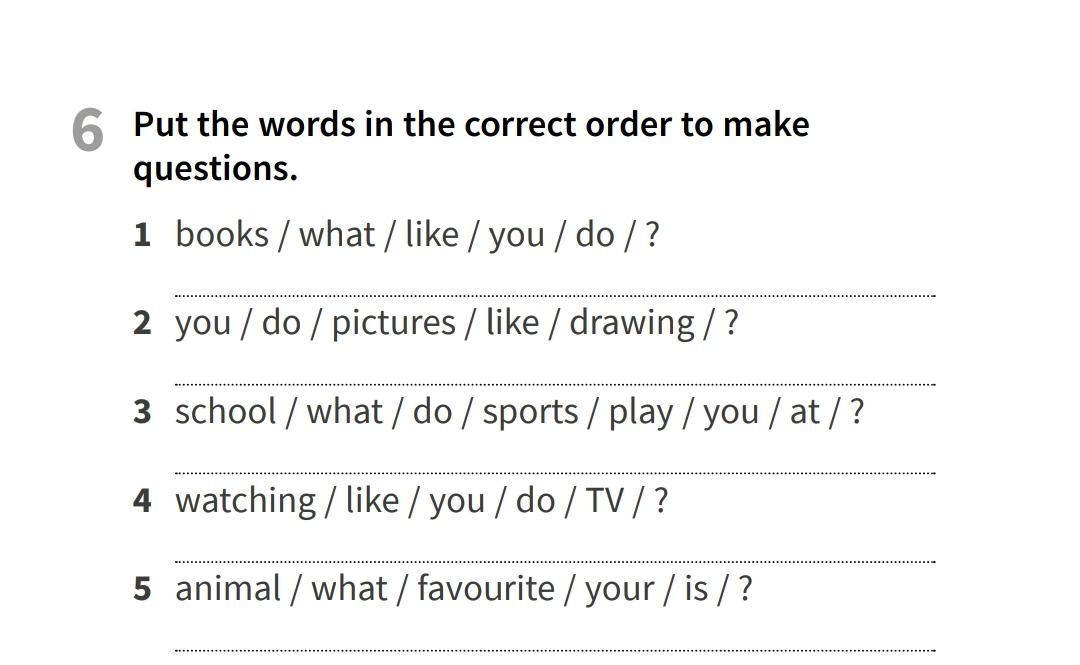Click the bold number 5 item marker
This screenshot has height=665, width=1080.
(x=142, y=589)
